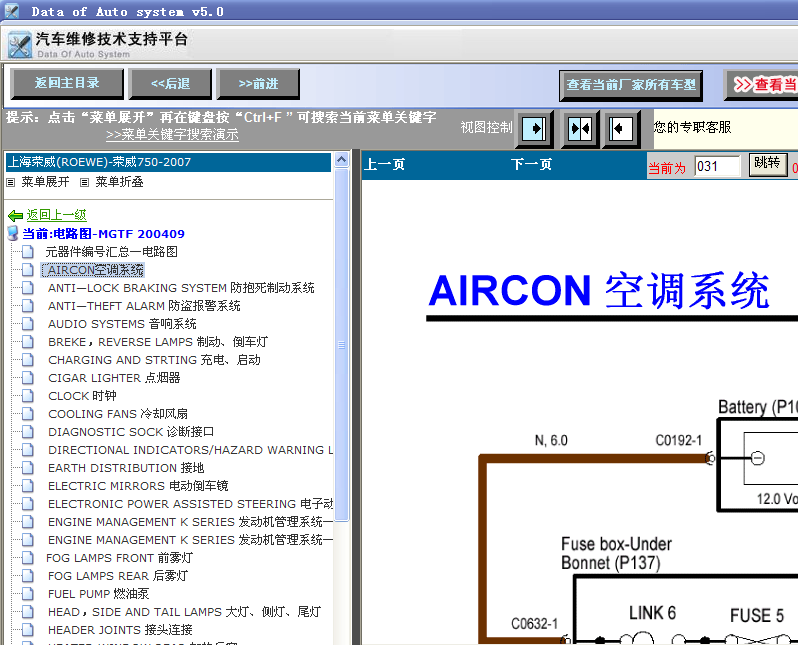Click the 返回主目录 button
The width and height of the screenshot is (798, 645).
coord(67,83)
